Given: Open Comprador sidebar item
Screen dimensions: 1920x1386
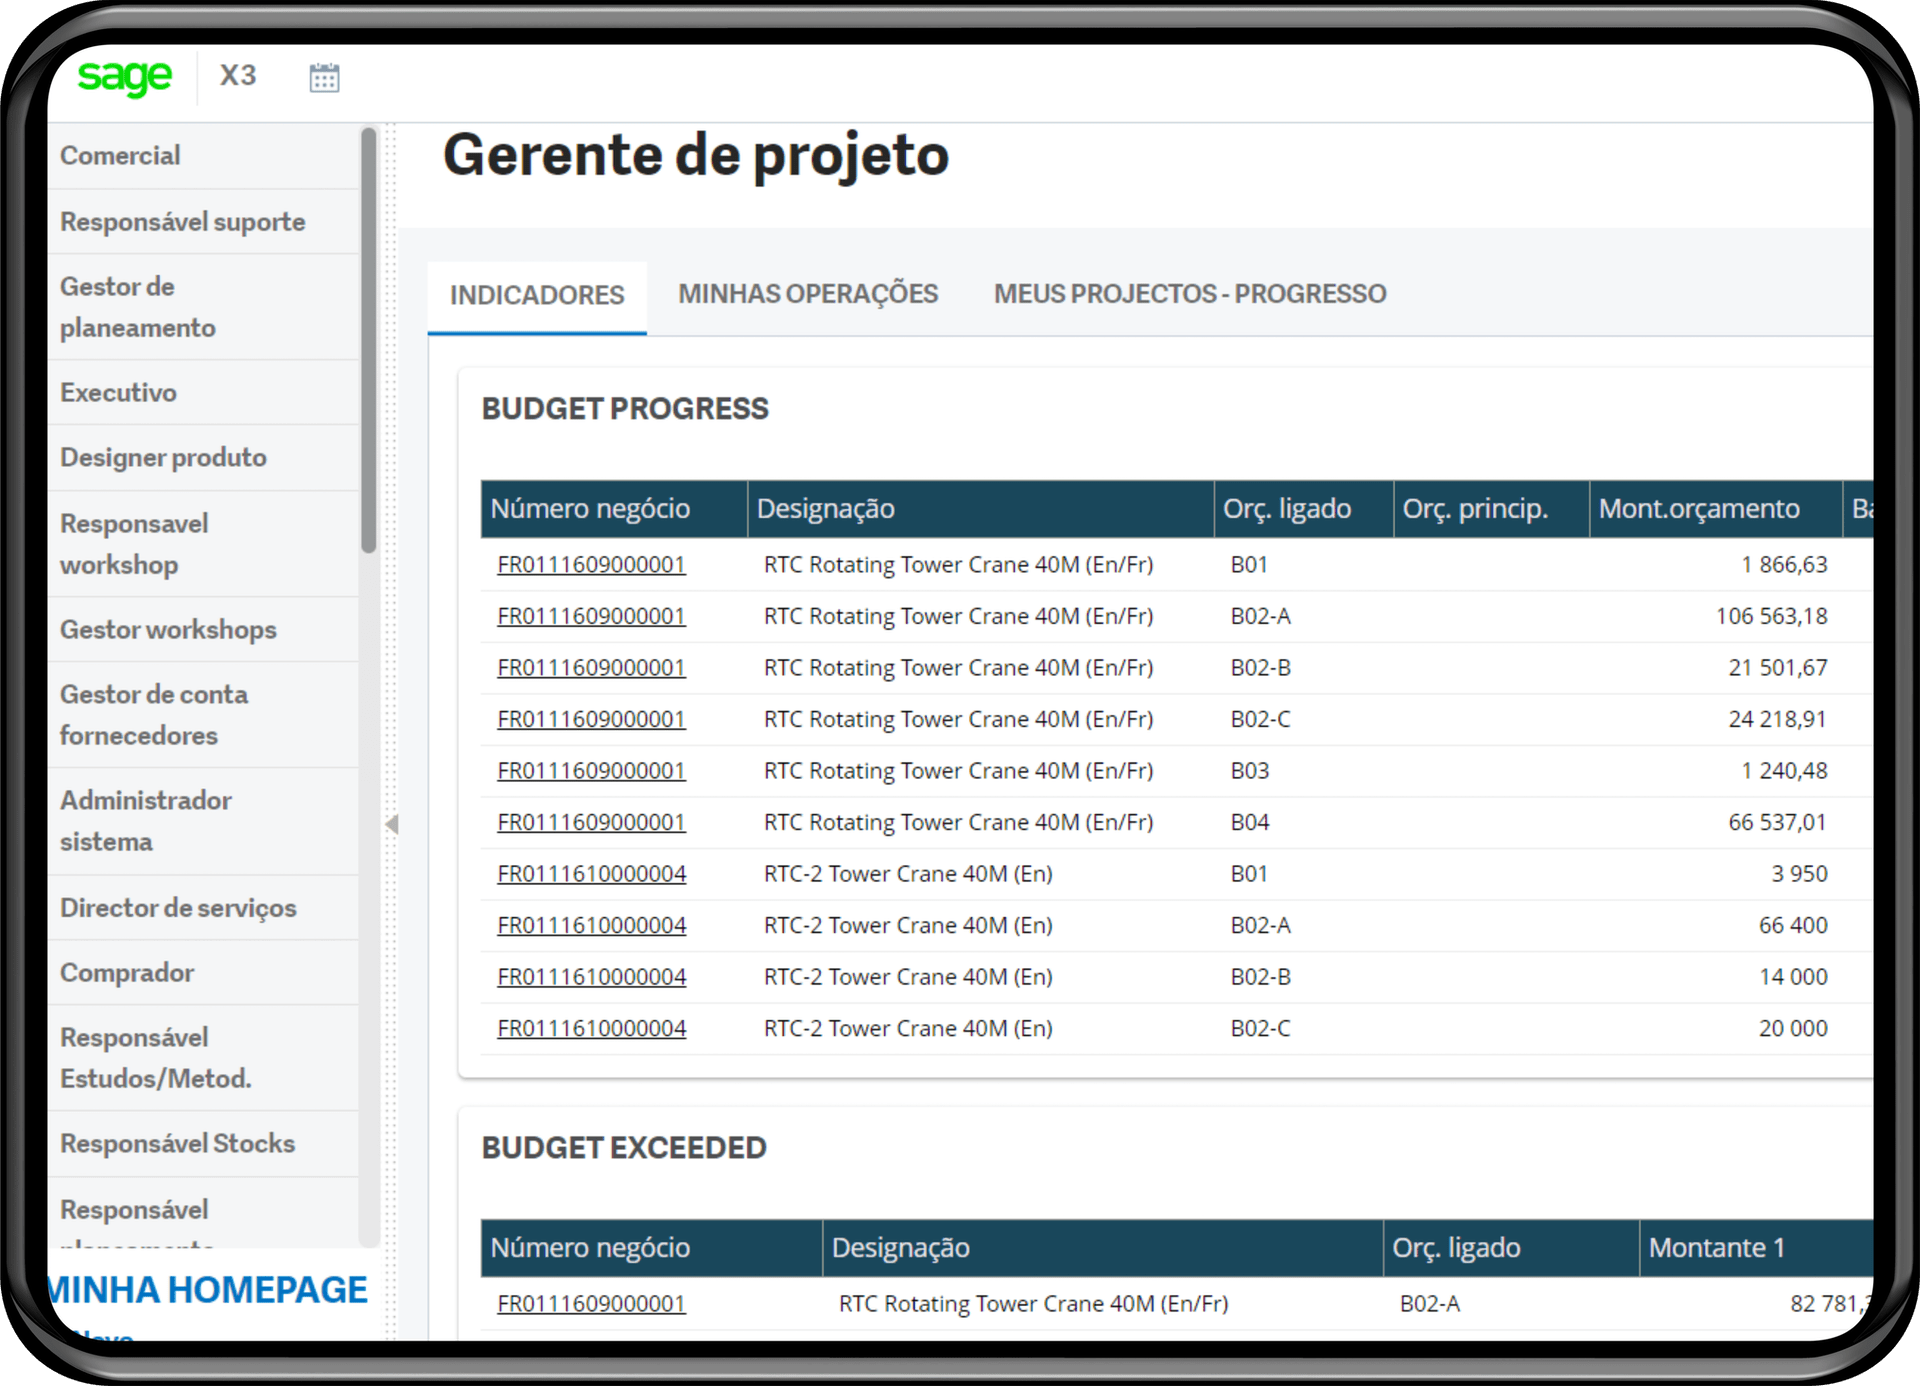Looking at the screenshot, I should click(x=127, y=972).
